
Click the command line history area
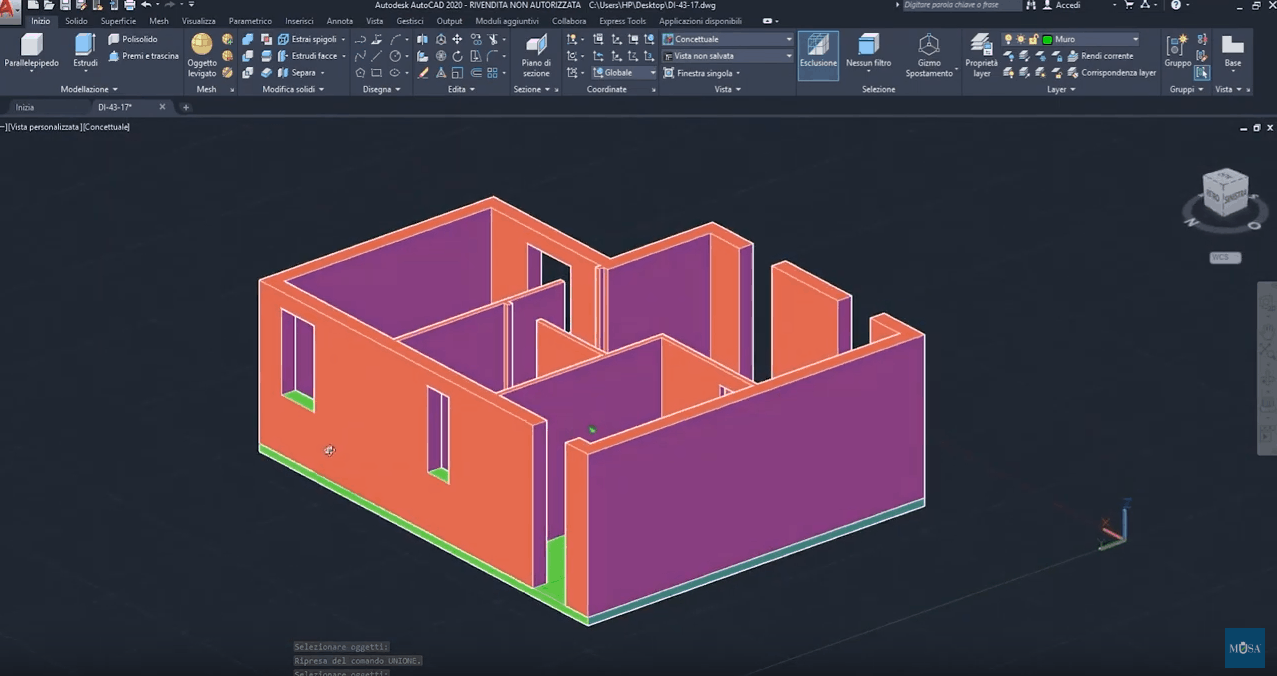[x=357, y=659]
